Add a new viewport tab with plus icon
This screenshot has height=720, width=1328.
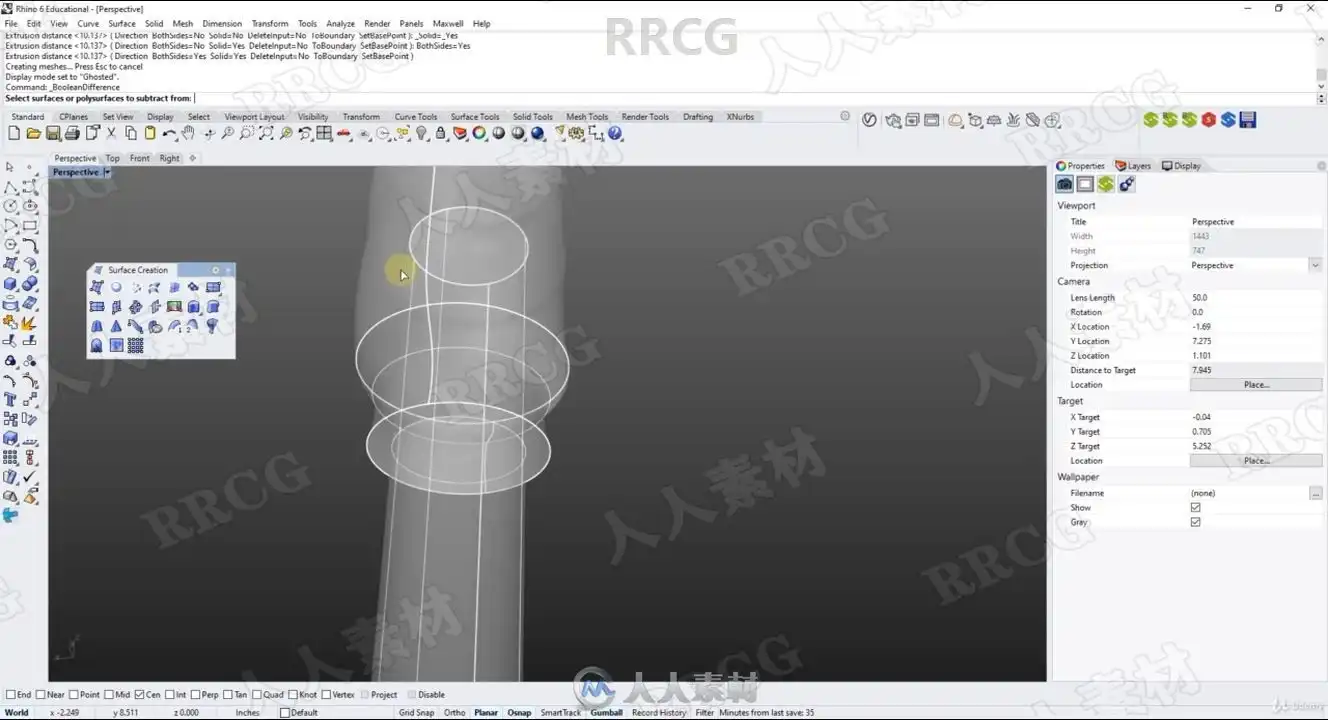193,158
